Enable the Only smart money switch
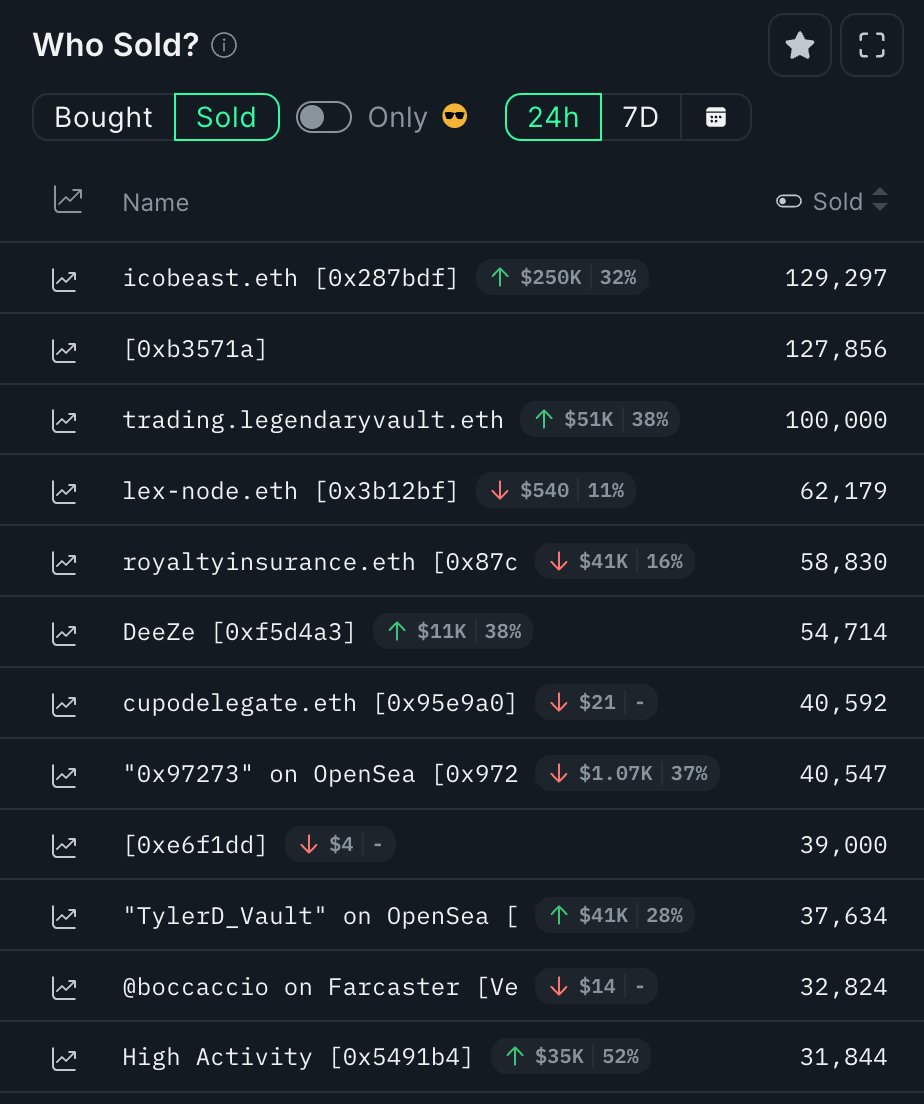The width and height of the screenshot is (924, 1104). coord(324,117)
